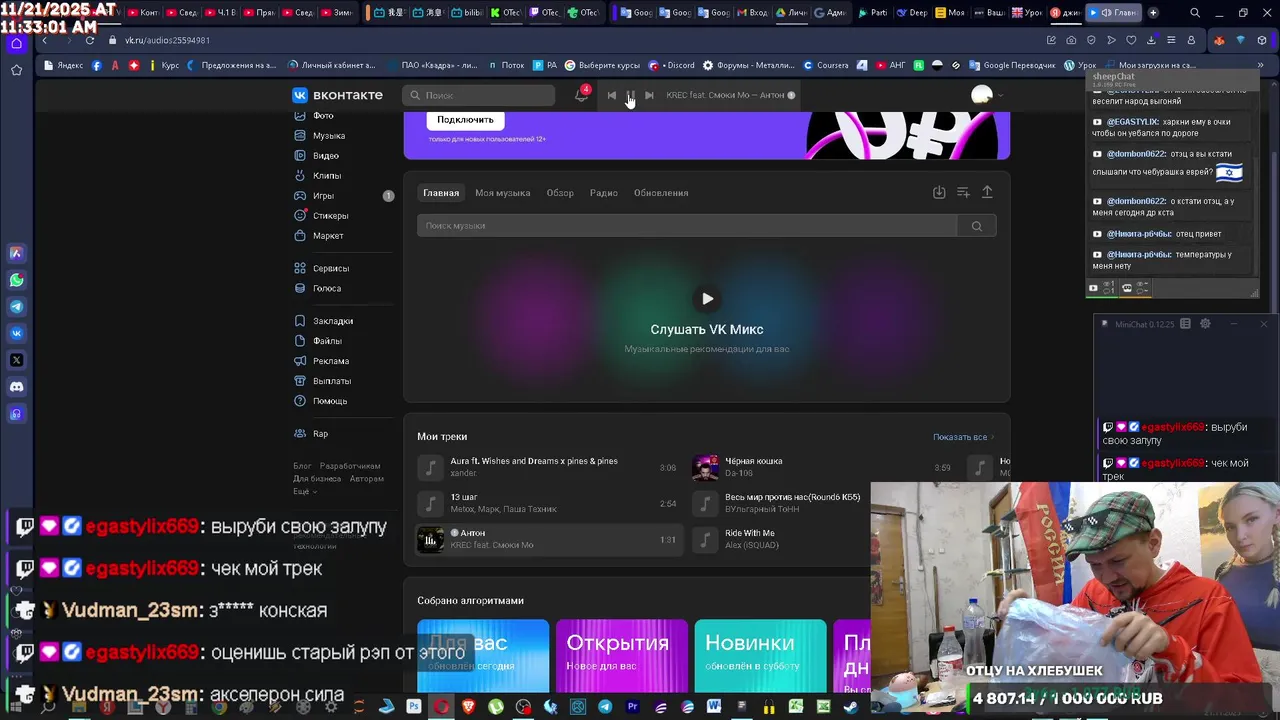Open Steam from the taskbar
The height and width of the screenshot is (720, 1280).
pos(850,707)
